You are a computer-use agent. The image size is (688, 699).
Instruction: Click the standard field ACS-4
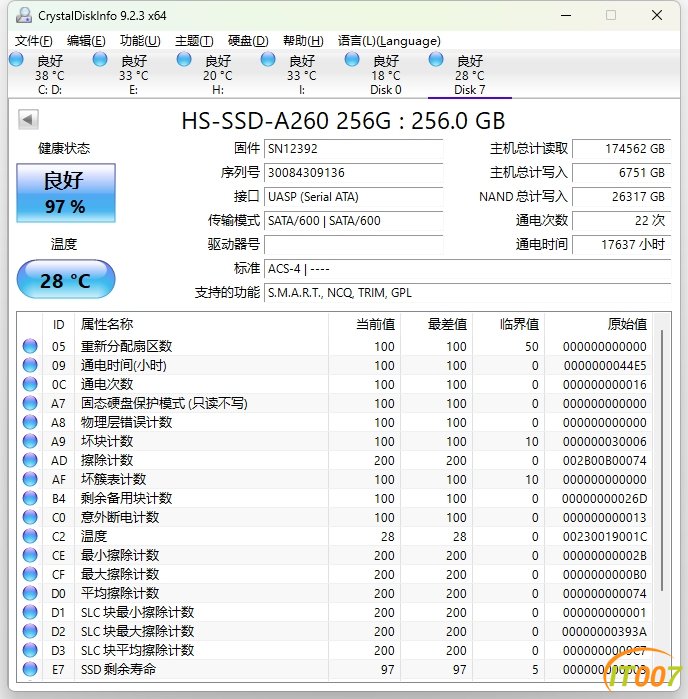point(468,269)
